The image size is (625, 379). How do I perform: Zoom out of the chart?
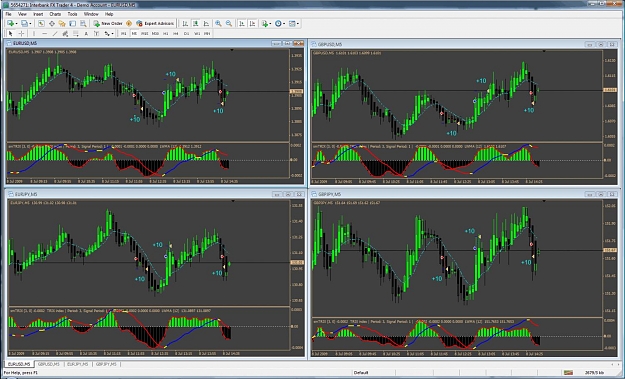click(229, 24)
